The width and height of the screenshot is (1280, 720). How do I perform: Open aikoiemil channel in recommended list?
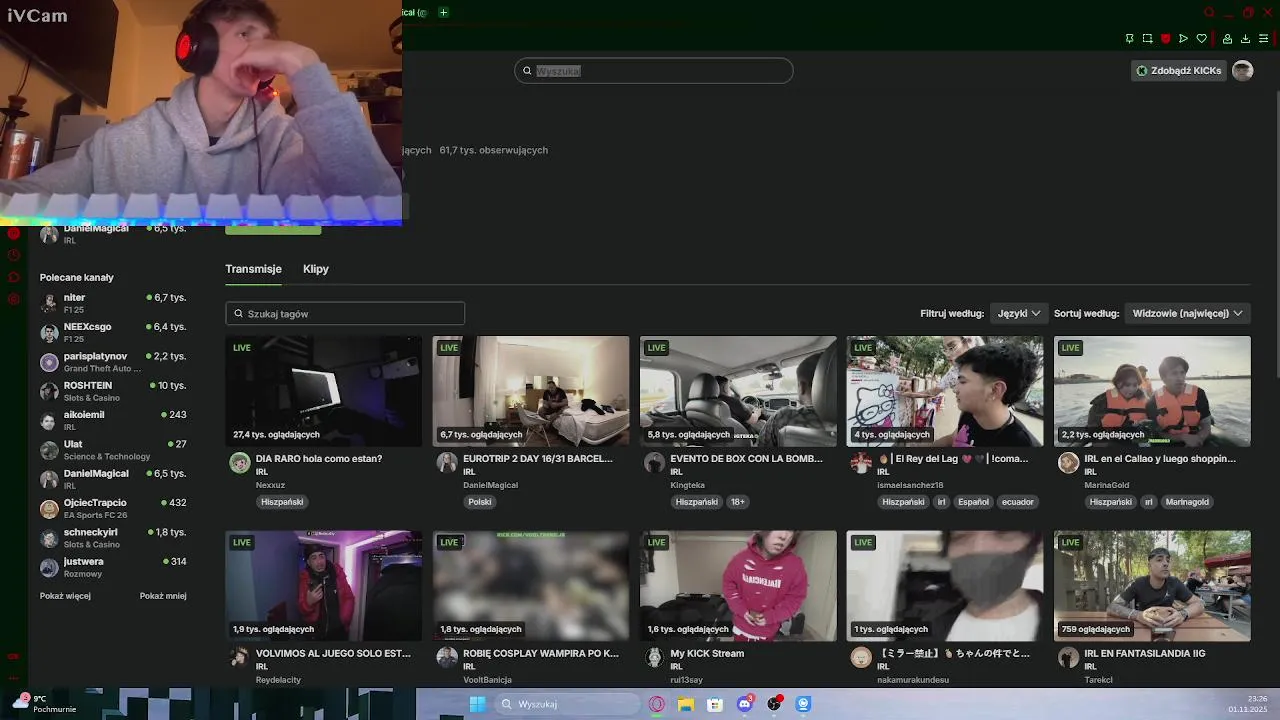pos(113,420)
